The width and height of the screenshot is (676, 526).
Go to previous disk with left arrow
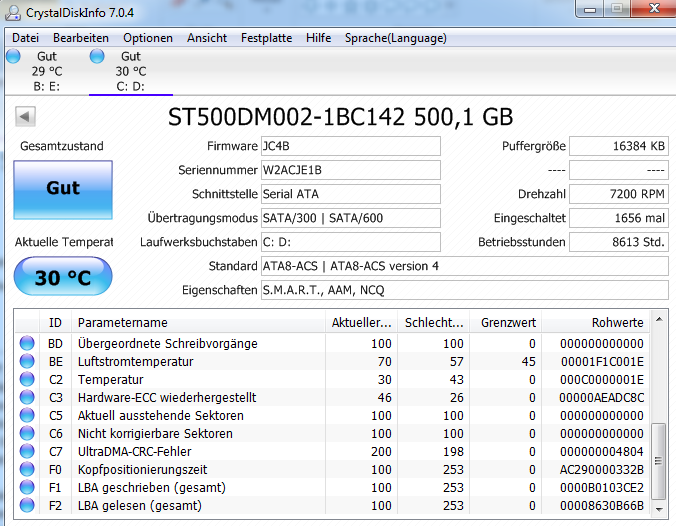pos(25,116)
